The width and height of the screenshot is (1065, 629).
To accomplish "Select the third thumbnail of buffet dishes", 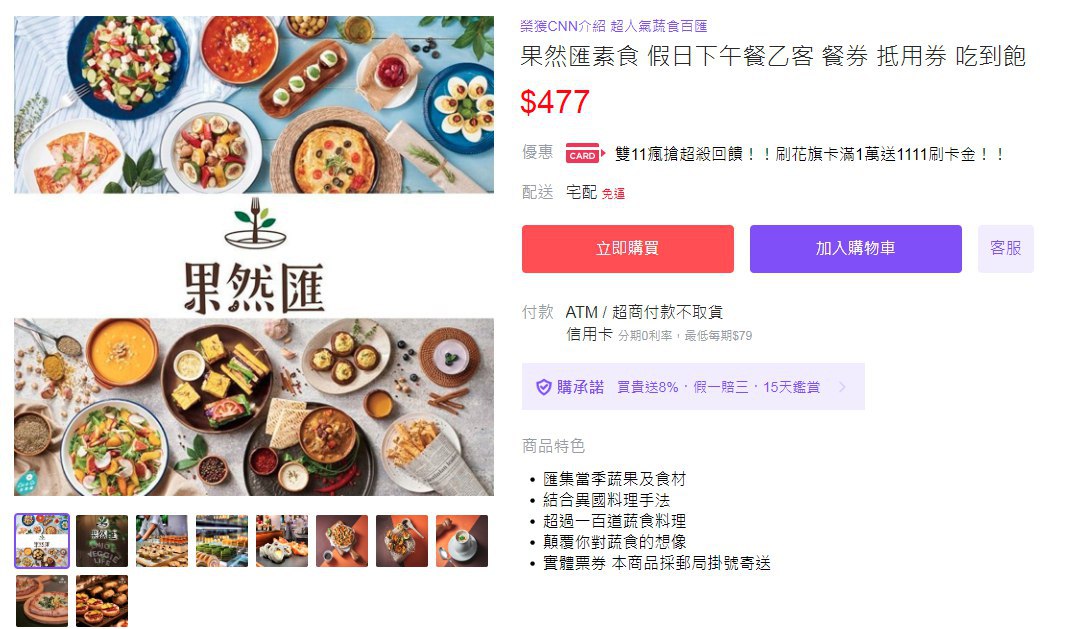I will (162, 541).
